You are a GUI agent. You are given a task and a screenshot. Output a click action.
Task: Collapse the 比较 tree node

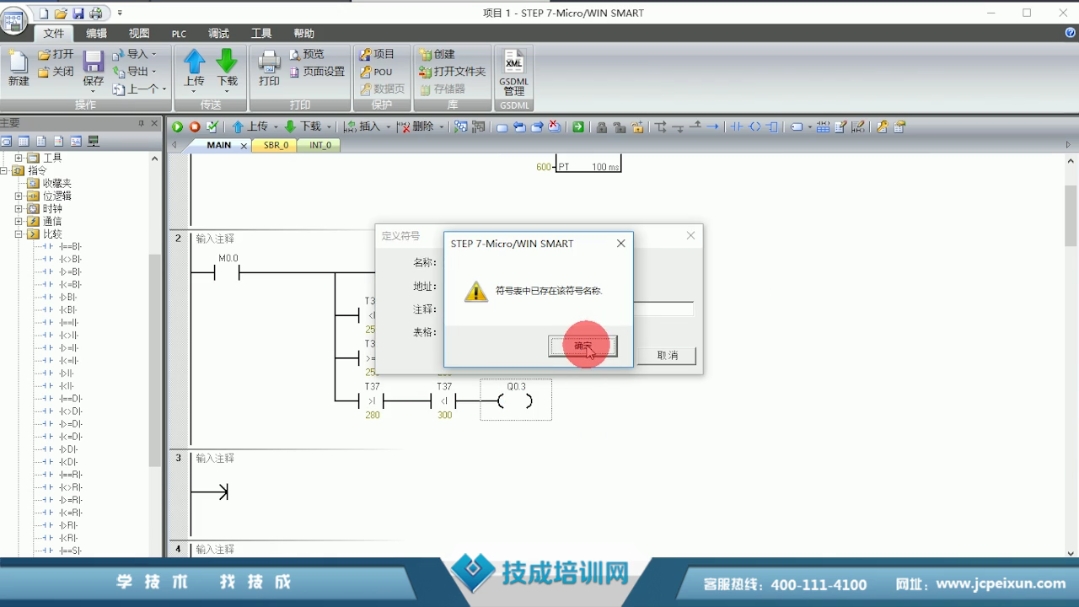(x=19, y=234)
